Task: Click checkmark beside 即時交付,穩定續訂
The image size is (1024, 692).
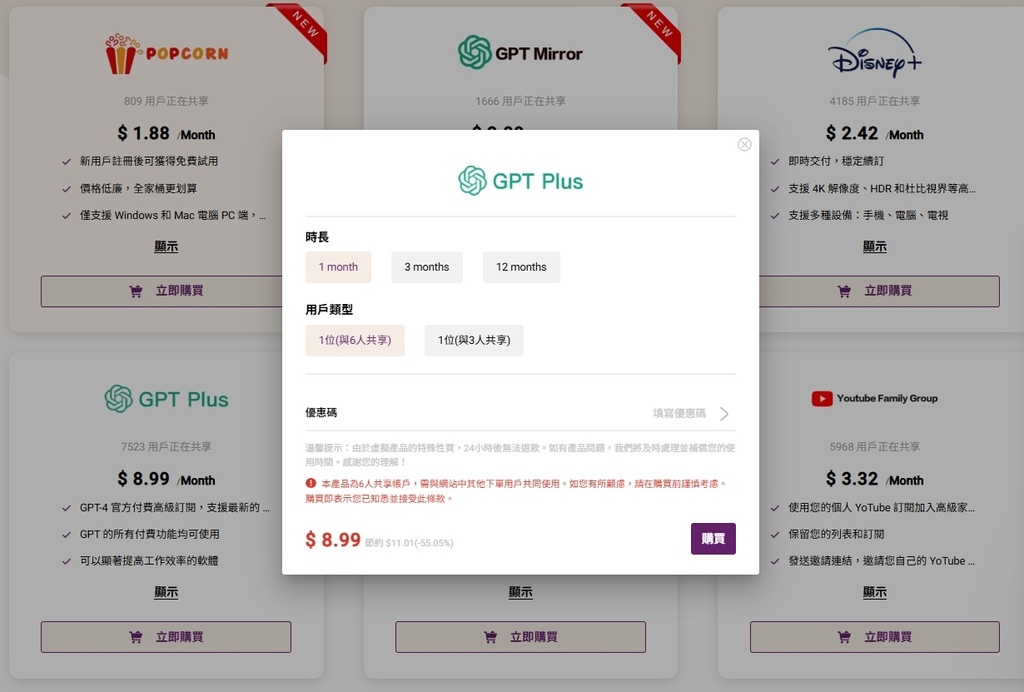Action: tap(775, 161)
